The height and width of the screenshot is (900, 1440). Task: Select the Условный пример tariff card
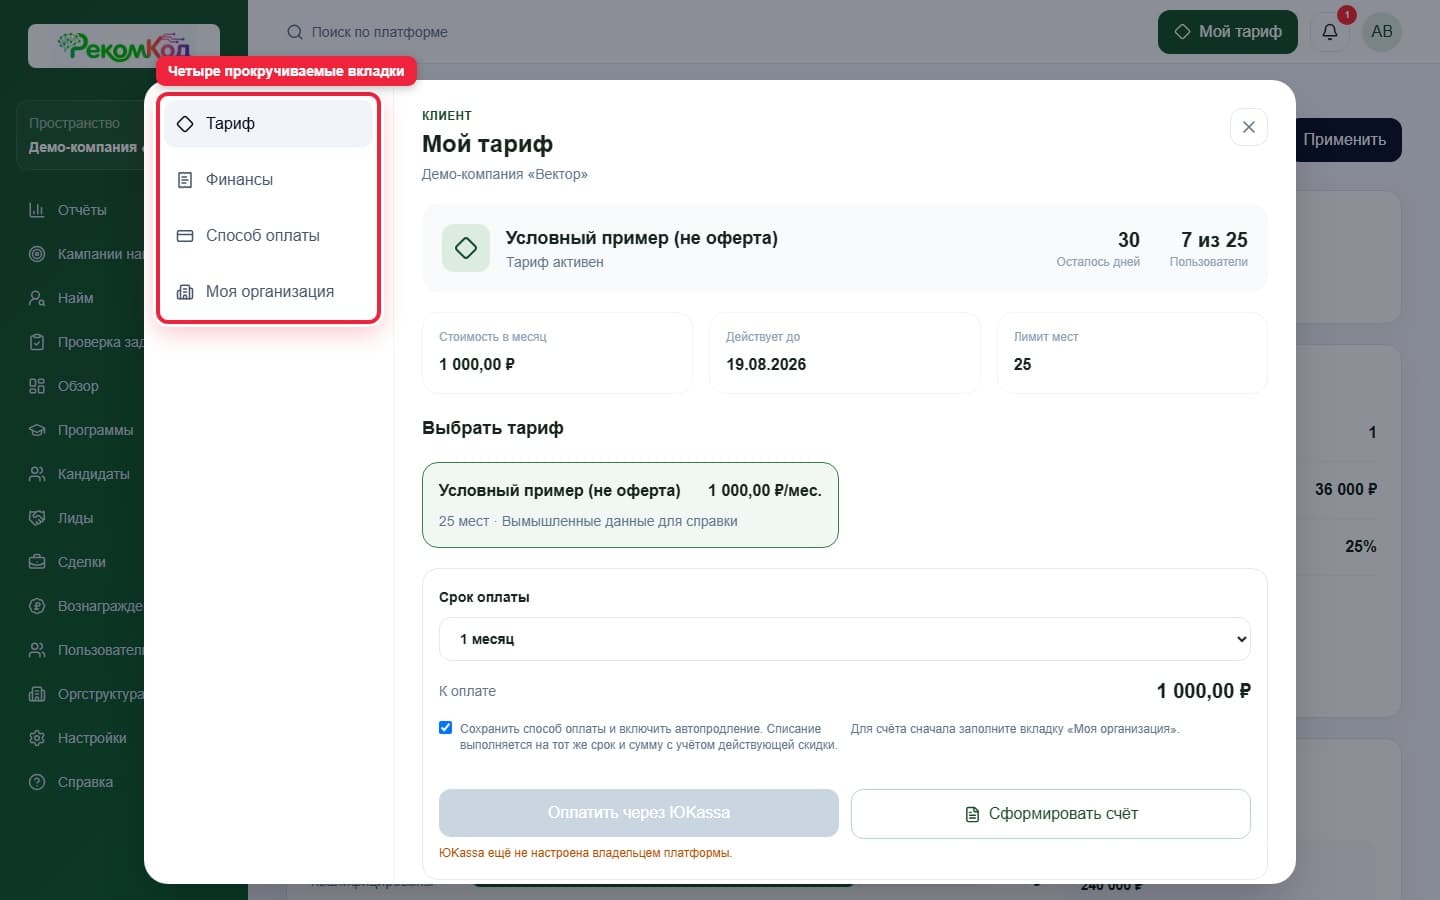[x=630, y=505]
